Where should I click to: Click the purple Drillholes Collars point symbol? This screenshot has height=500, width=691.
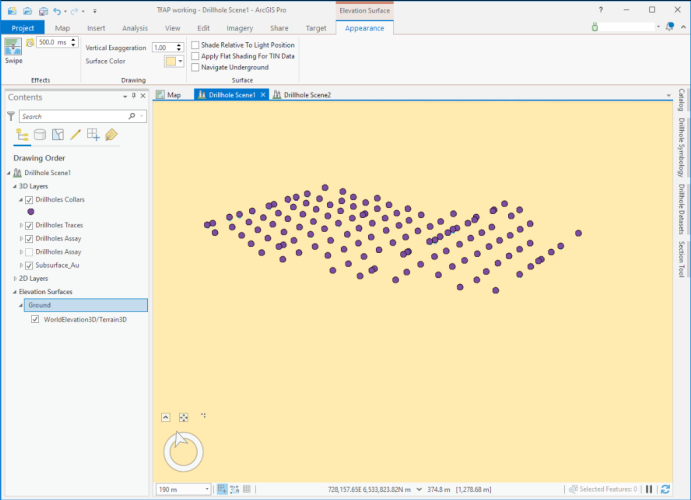[x=31, y=212]
